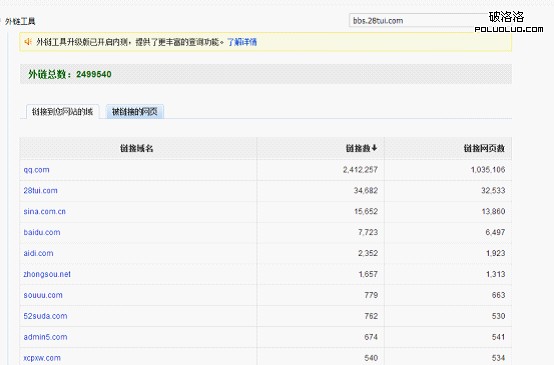Click the speaker notice icon in yellow banner
The height and width of the screenshot is (365, 554).
click(28, 42)
